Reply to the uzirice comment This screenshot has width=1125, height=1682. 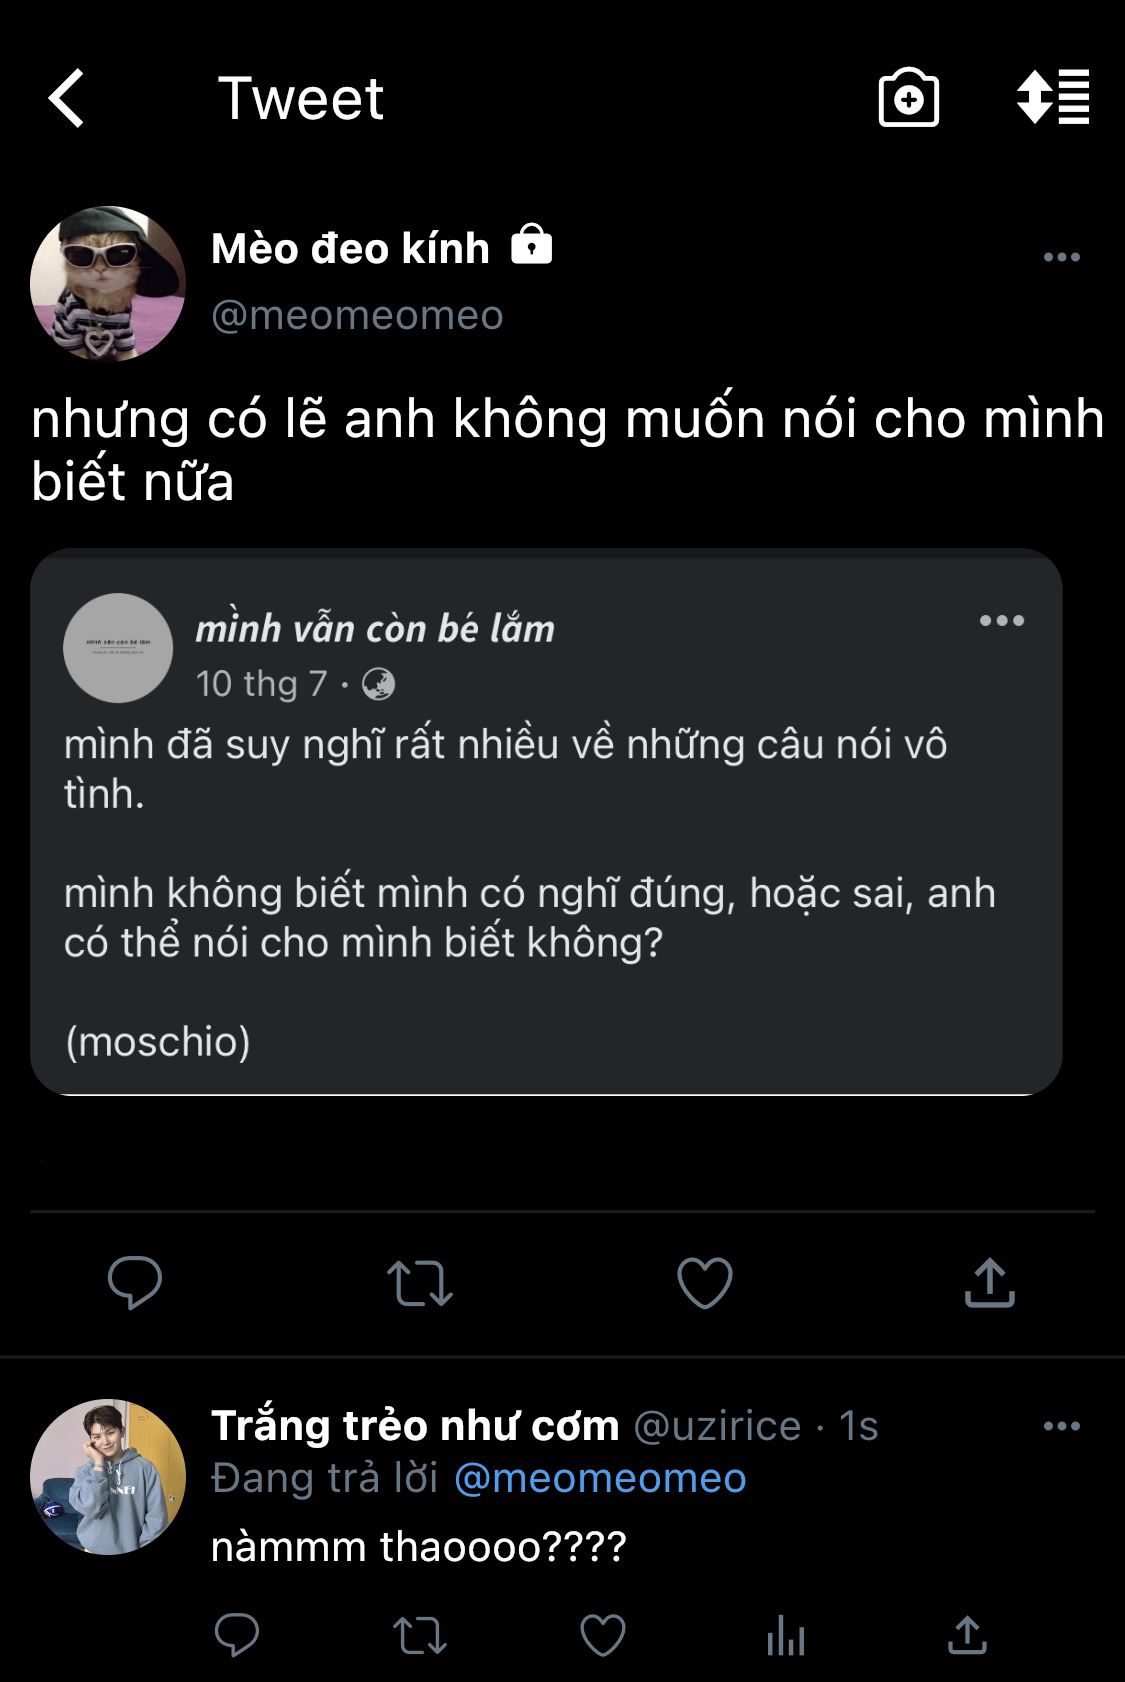pos(237,1636)
